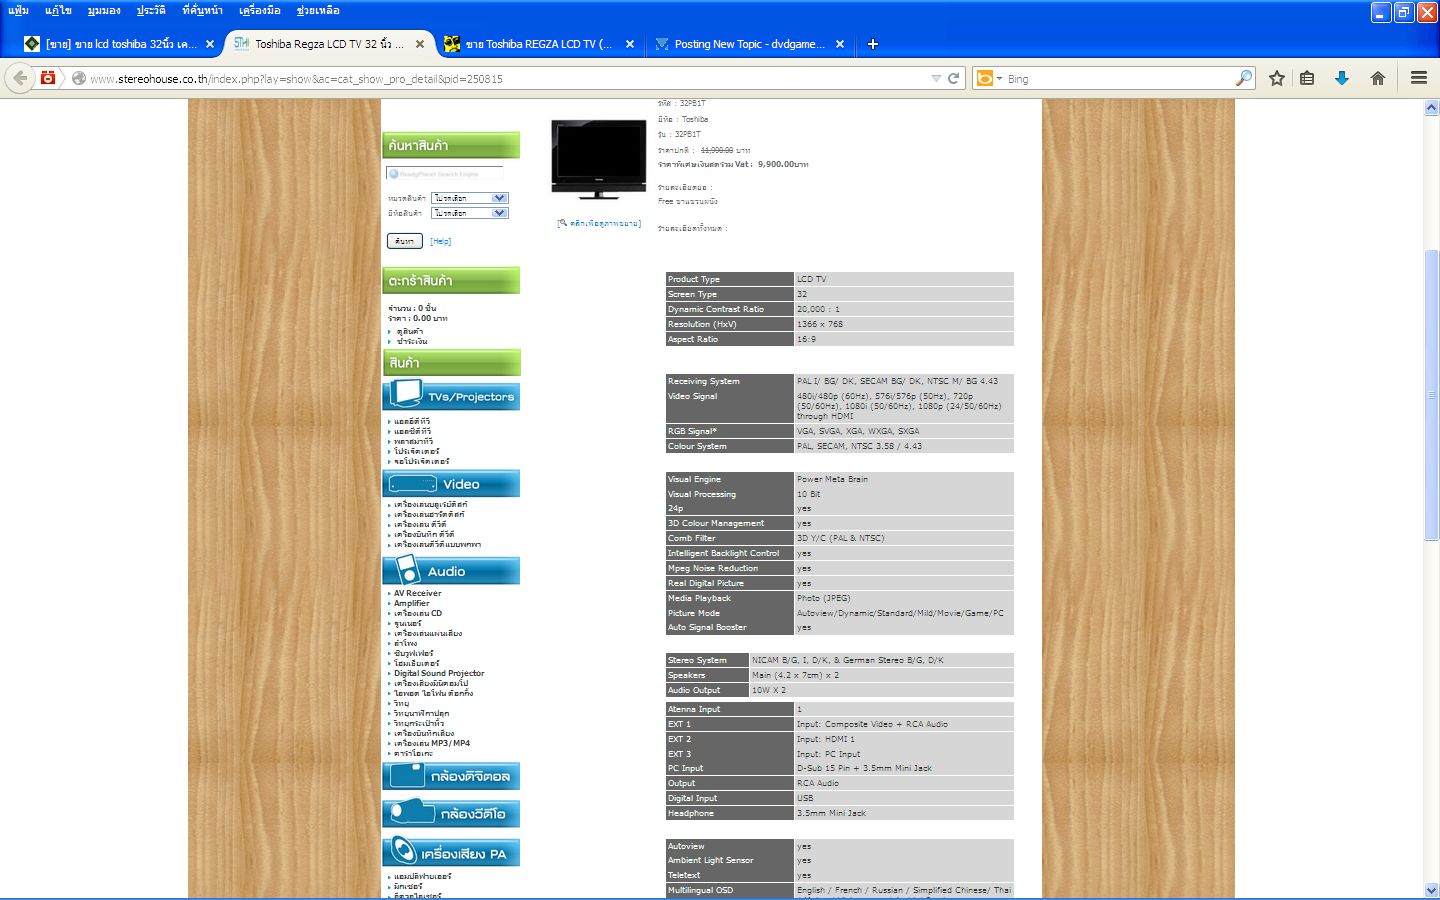This screenshot has height=900, width=1440.
Task: Open the โปรเจ็คเตอร์ link under TVs/Projectors
Action: (416, 451)
